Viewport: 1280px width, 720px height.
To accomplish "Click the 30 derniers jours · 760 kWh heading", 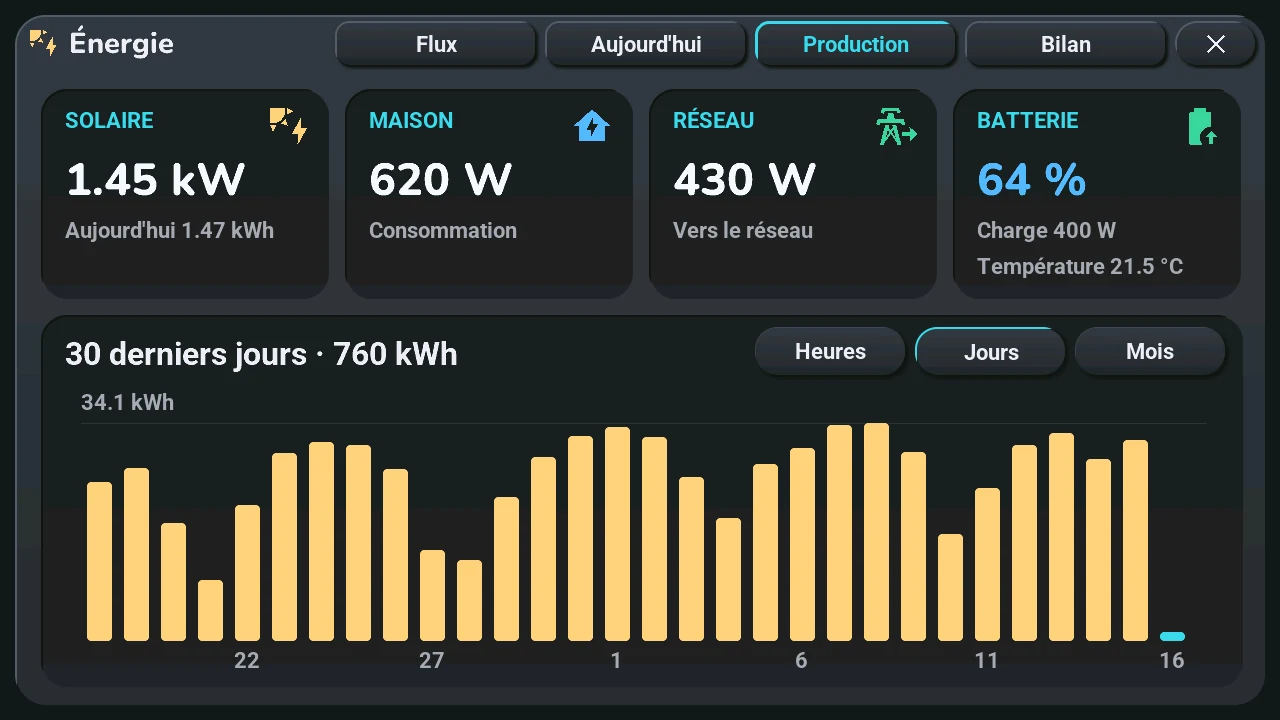I will click(x=261, y=354).
